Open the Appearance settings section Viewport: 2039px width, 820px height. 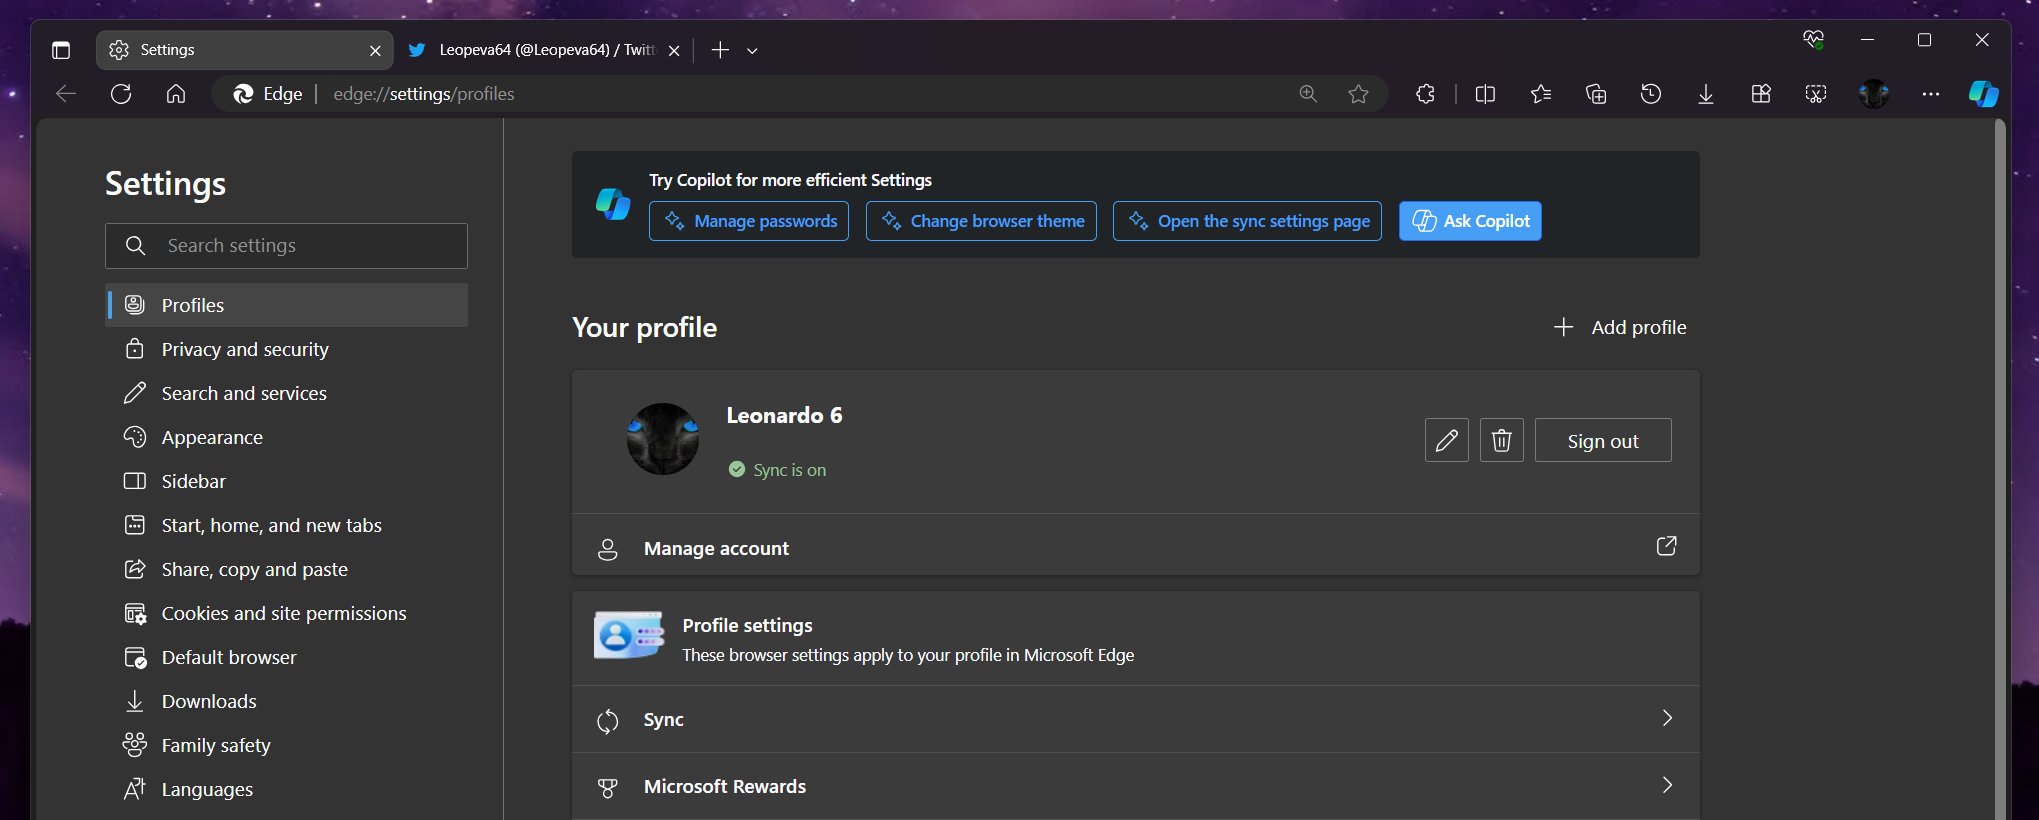click(x=212, y=437)
